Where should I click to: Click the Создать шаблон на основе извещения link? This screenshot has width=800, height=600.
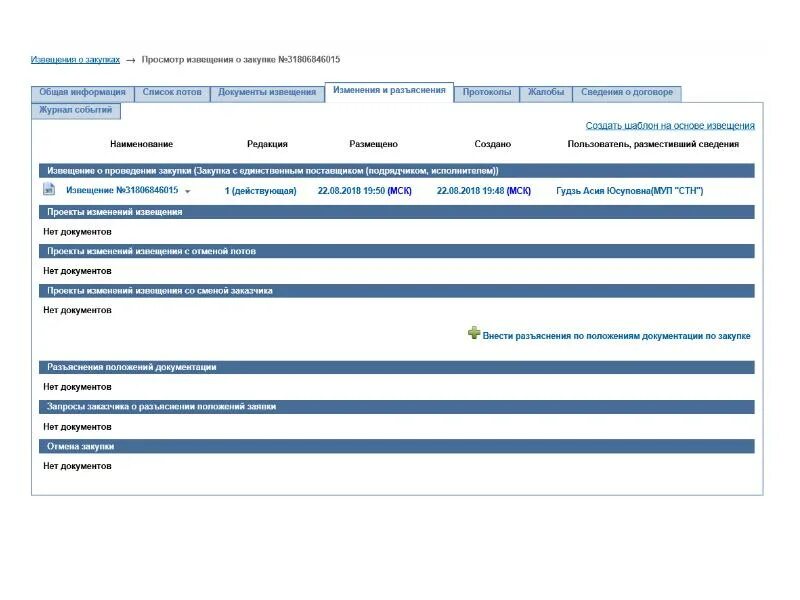pyautogui.click(x=670, y=126)
